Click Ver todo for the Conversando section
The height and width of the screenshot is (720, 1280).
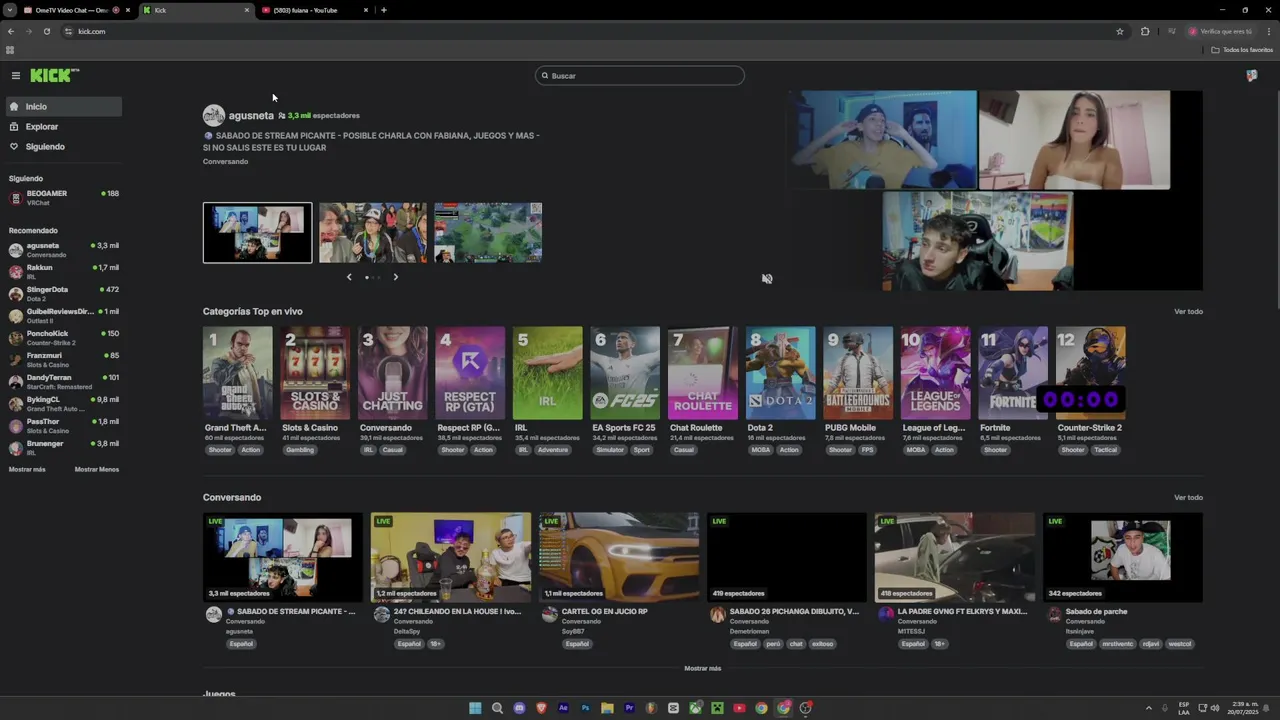tap(1188, 497)
